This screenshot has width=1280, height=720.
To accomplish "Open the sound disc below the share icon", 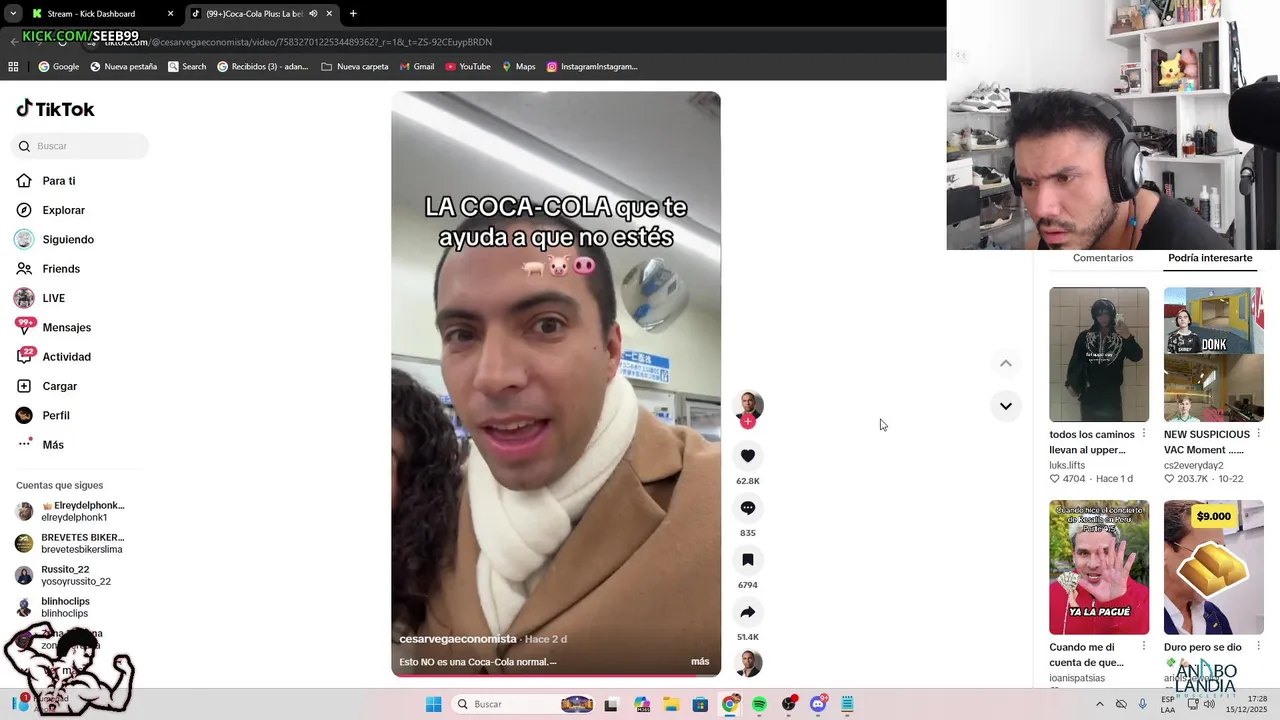I will coord(748,663).
